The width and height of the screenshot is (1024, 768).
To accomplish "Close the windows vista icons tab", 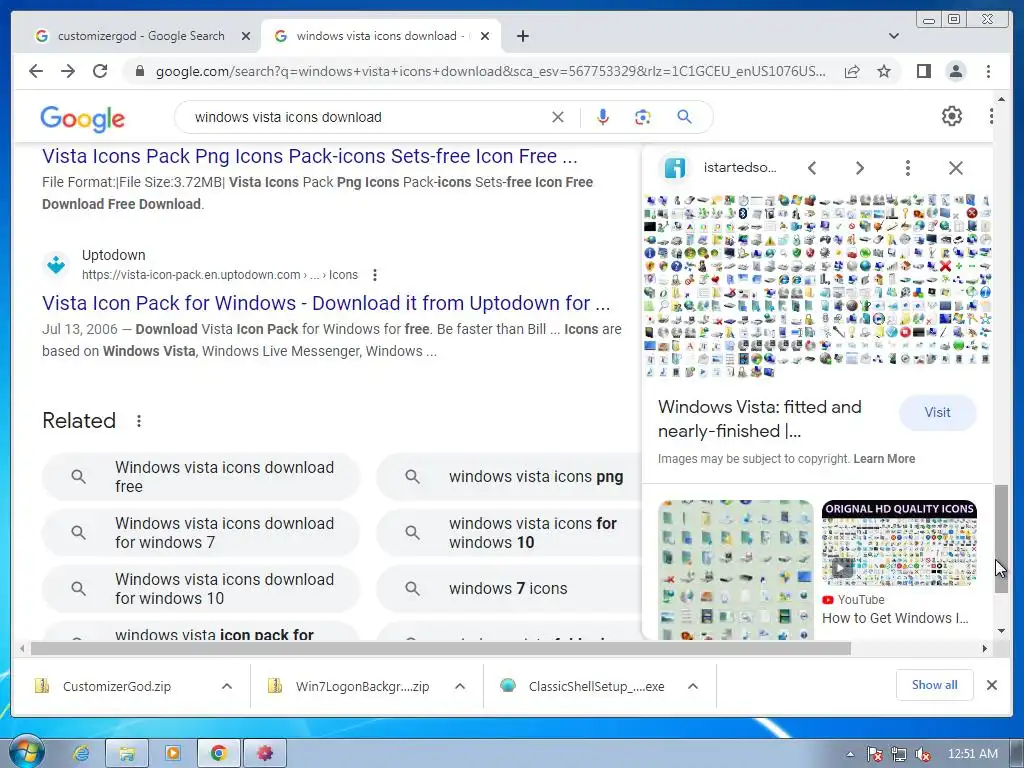I will click(485, 36).
